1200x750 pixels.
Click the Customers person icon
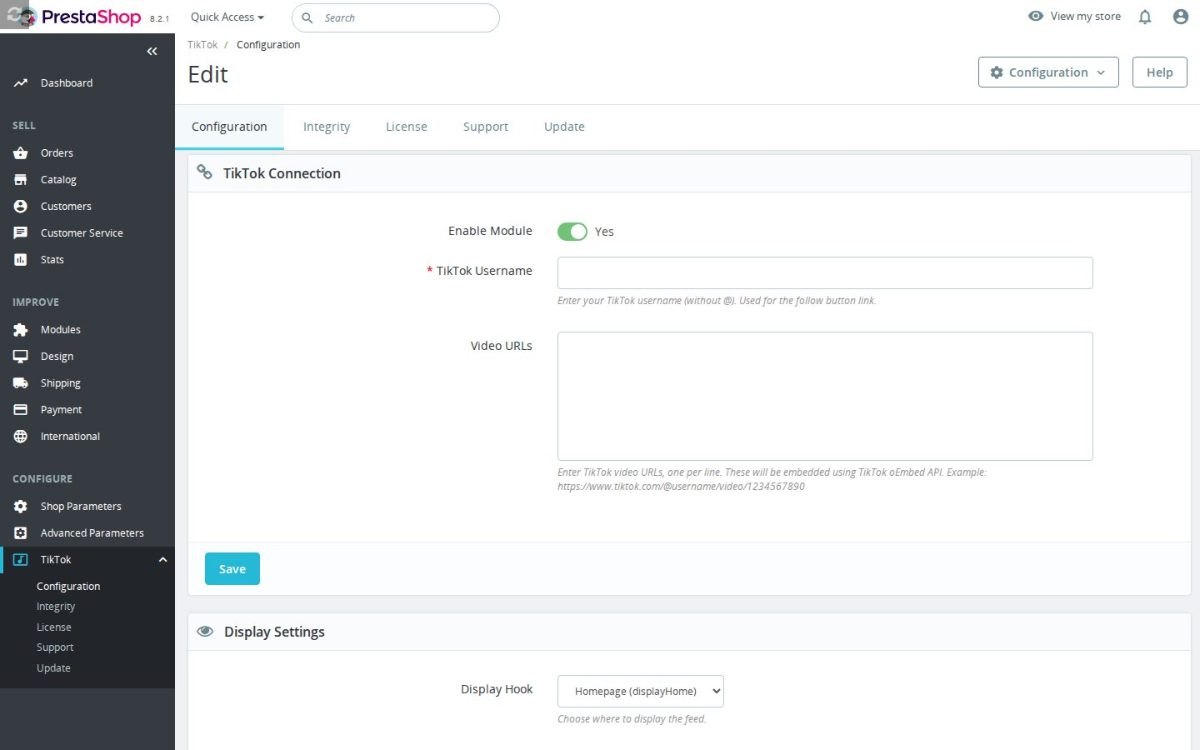click(20, 206)
